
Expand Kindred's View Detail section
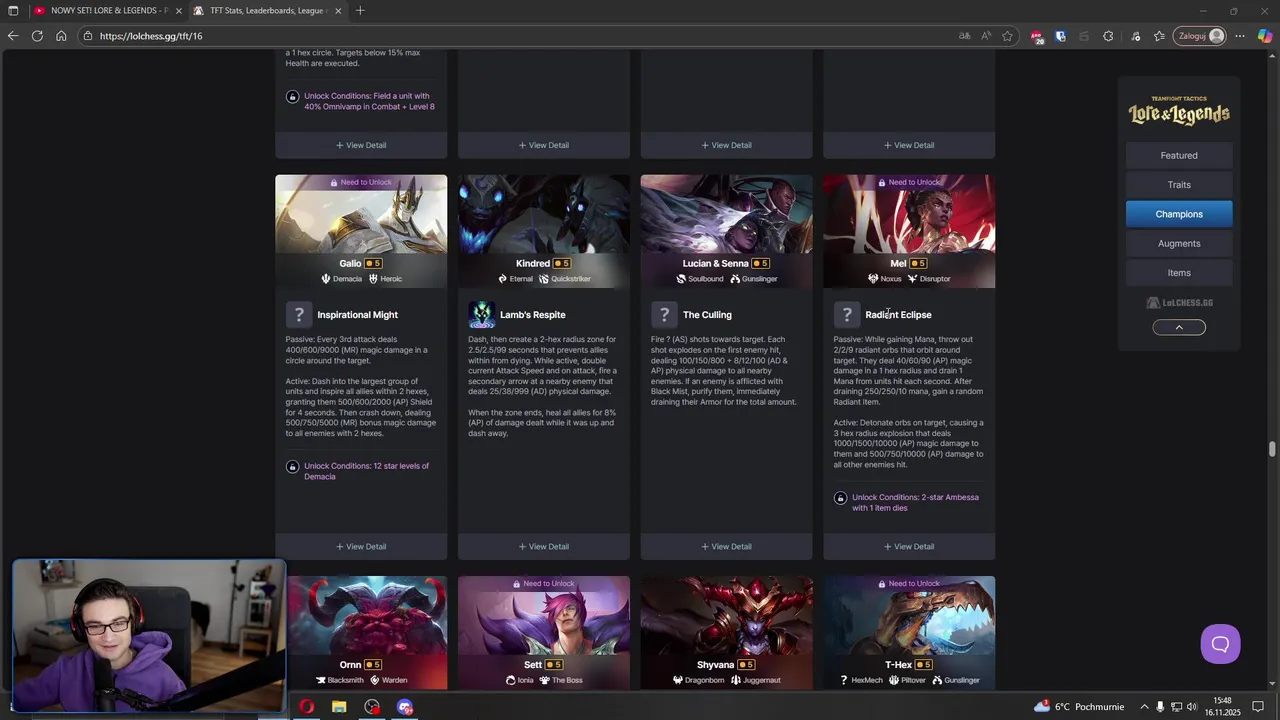tap(544, 546)
